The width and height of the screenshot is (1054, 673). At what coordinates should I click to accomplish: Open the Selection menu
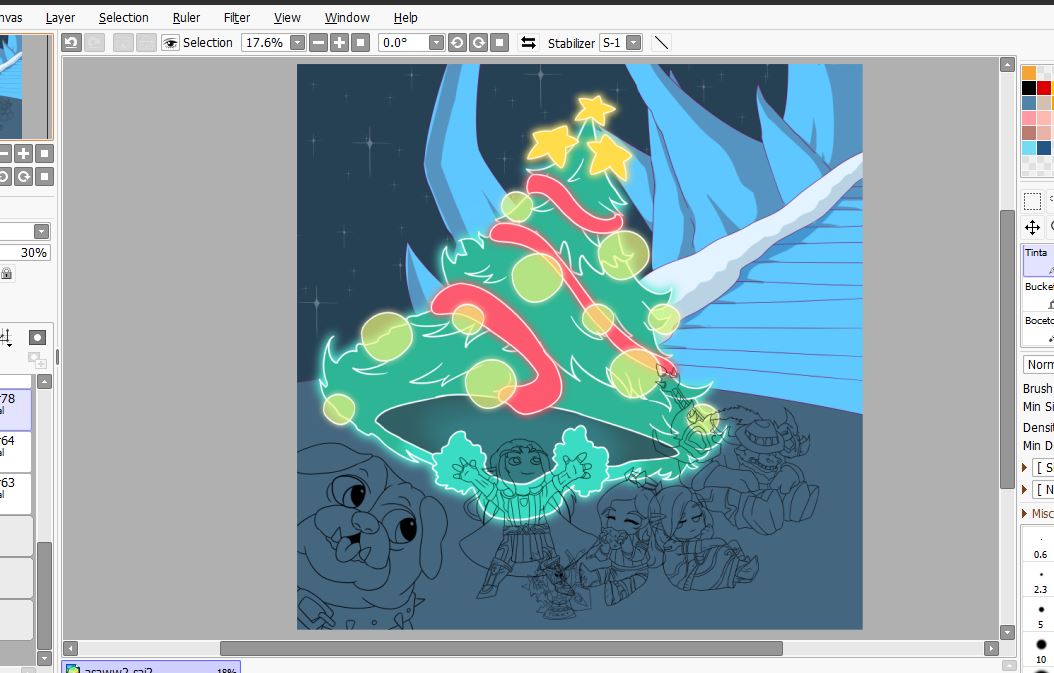124,17
